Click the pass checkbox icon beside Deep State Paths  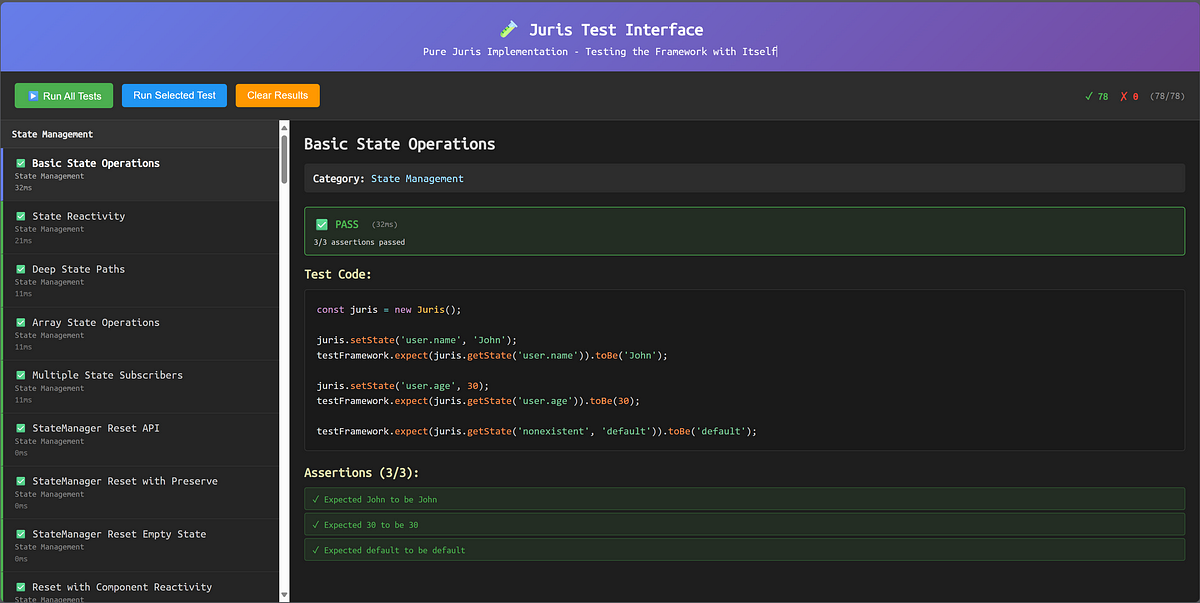pyautogui.click(x=20, y=269)
